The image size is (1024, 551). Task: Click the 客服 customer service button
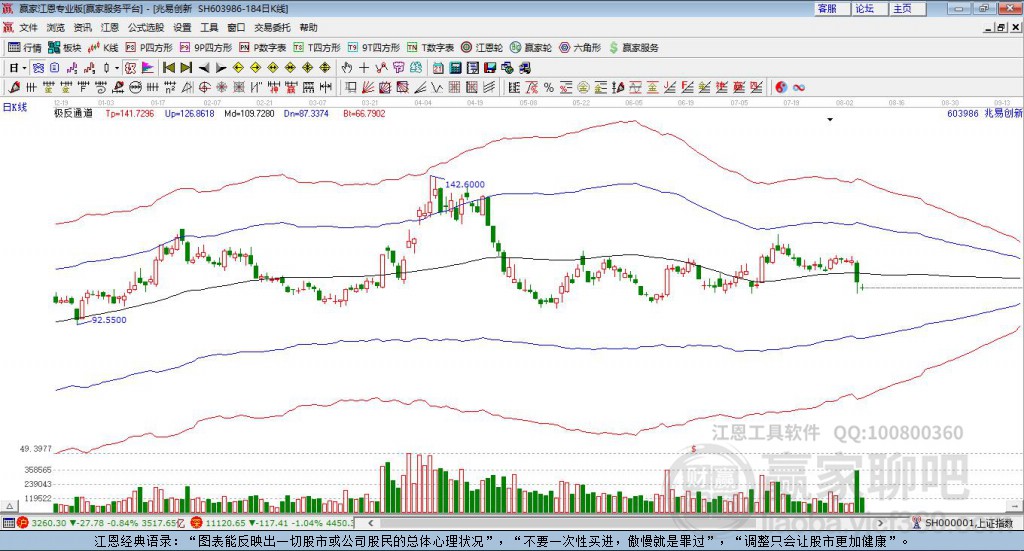827,8
